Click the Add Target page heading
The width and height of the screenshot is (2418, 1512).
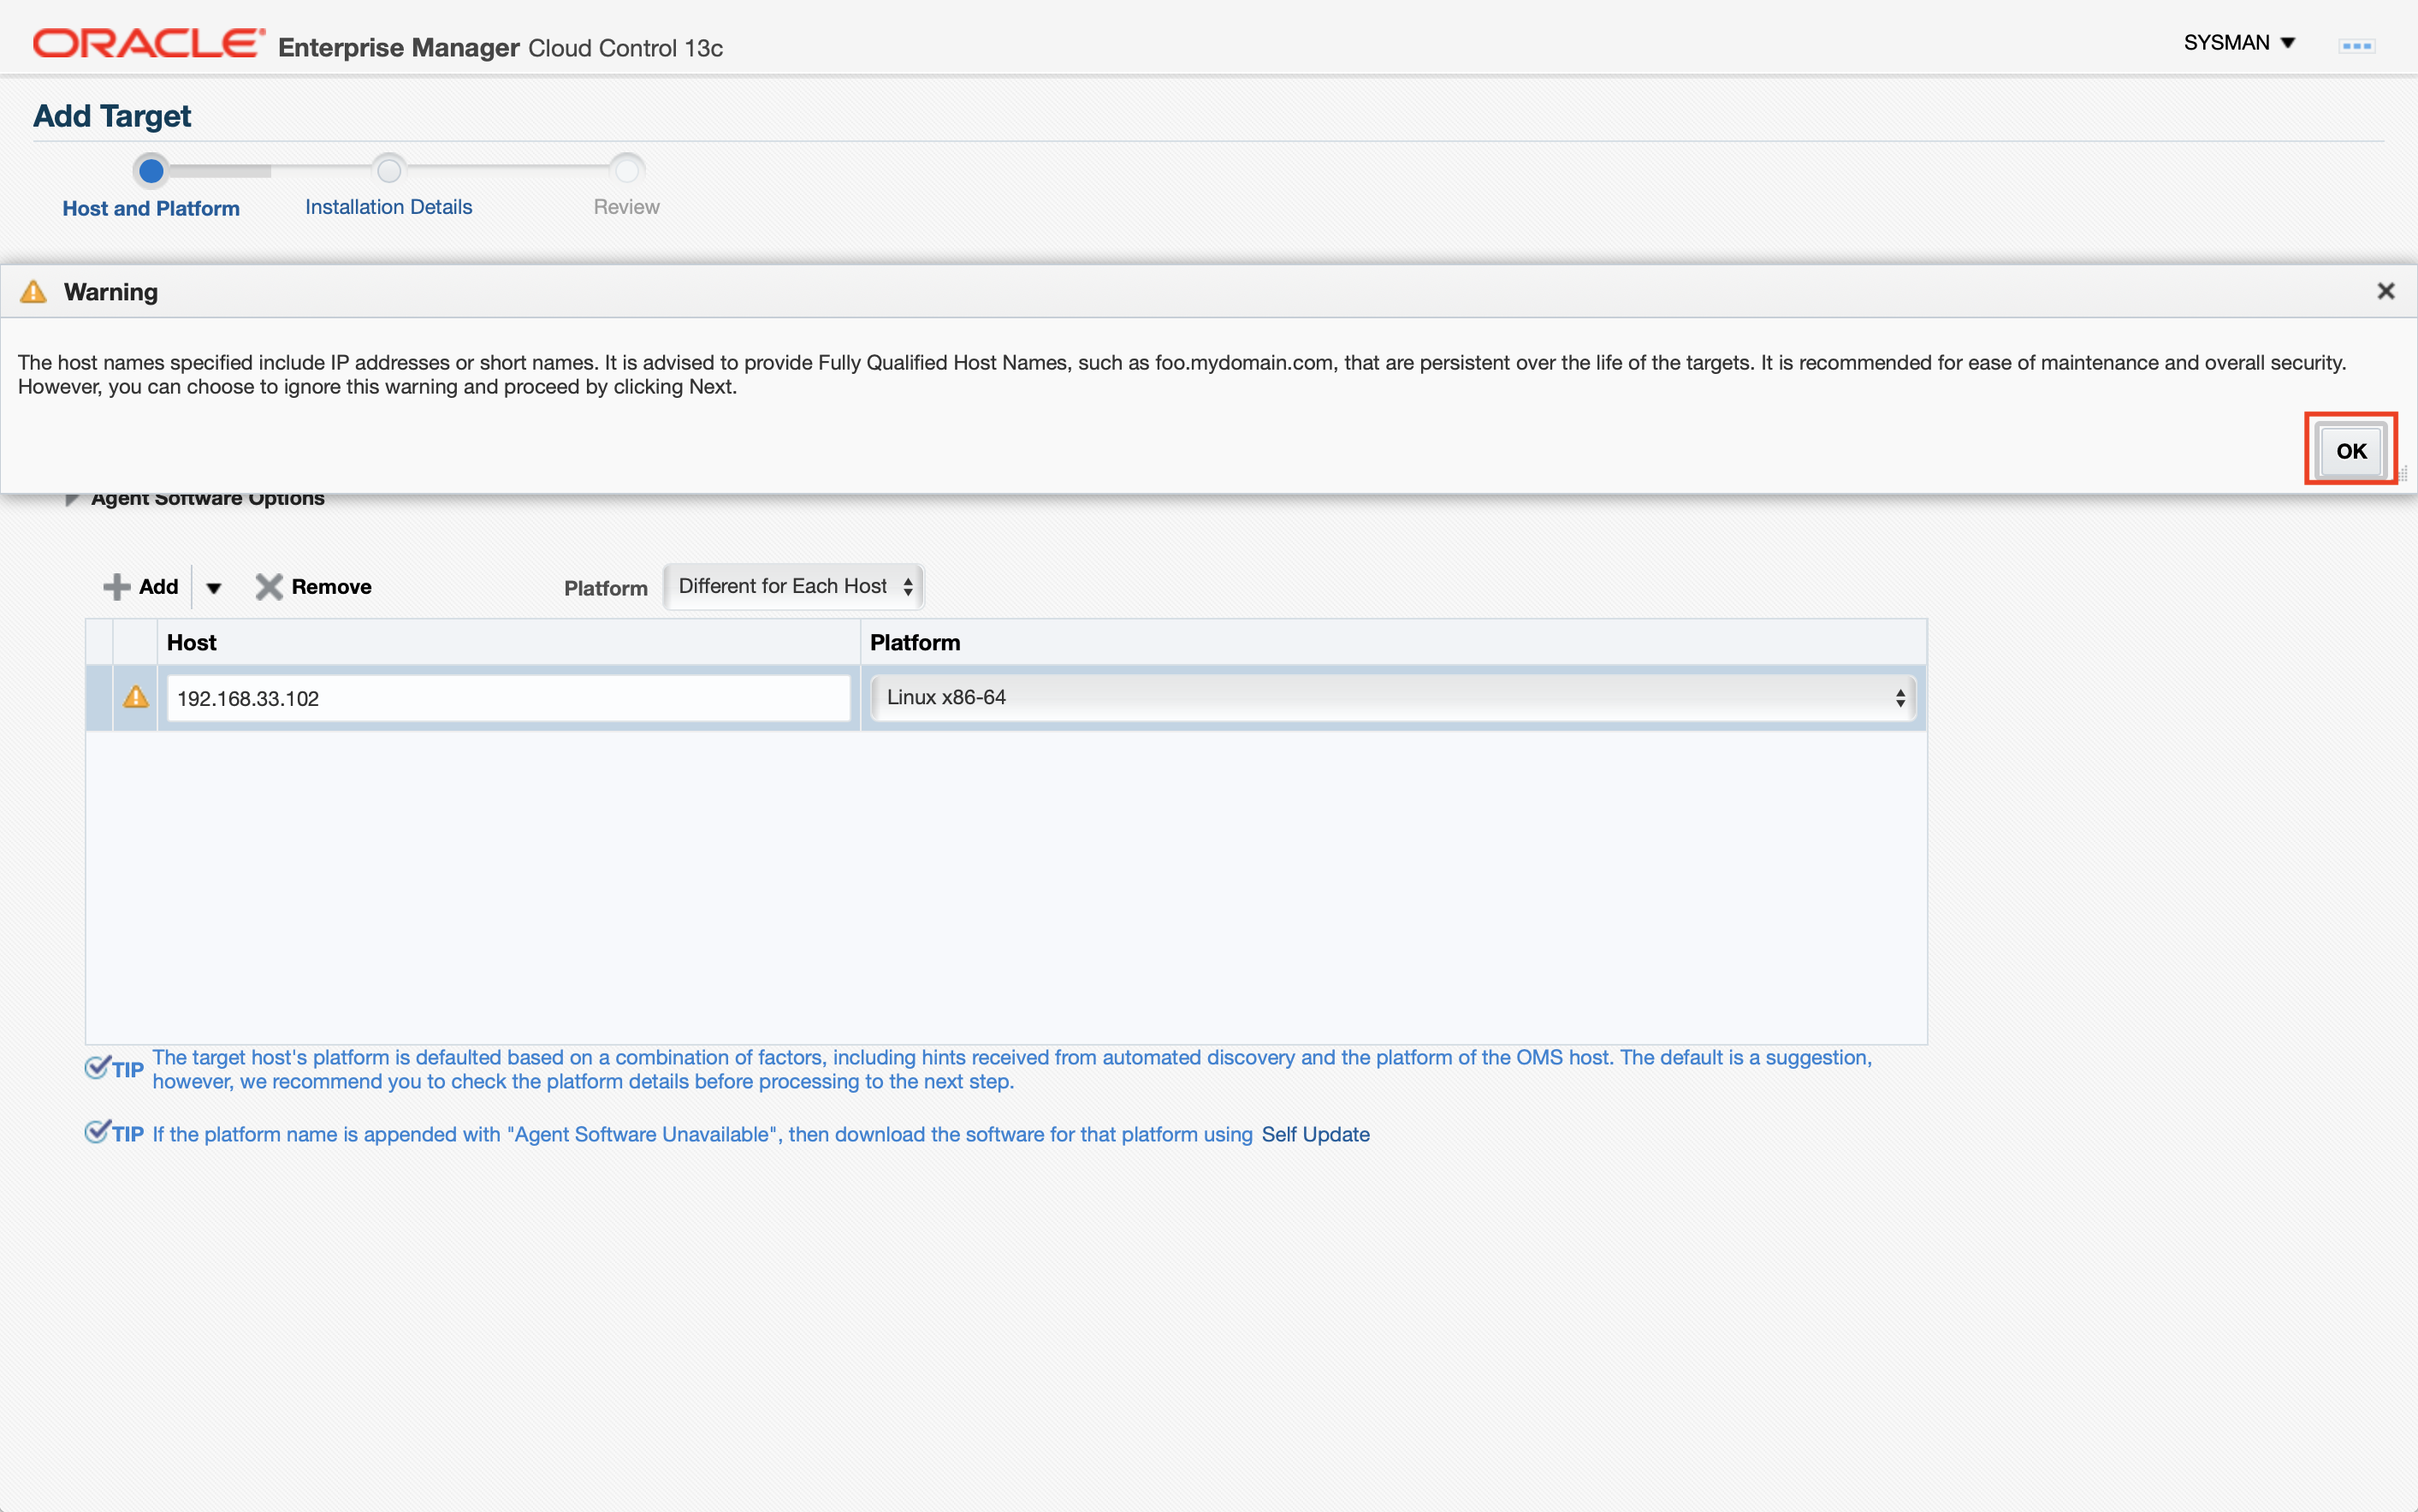point(112,116)
